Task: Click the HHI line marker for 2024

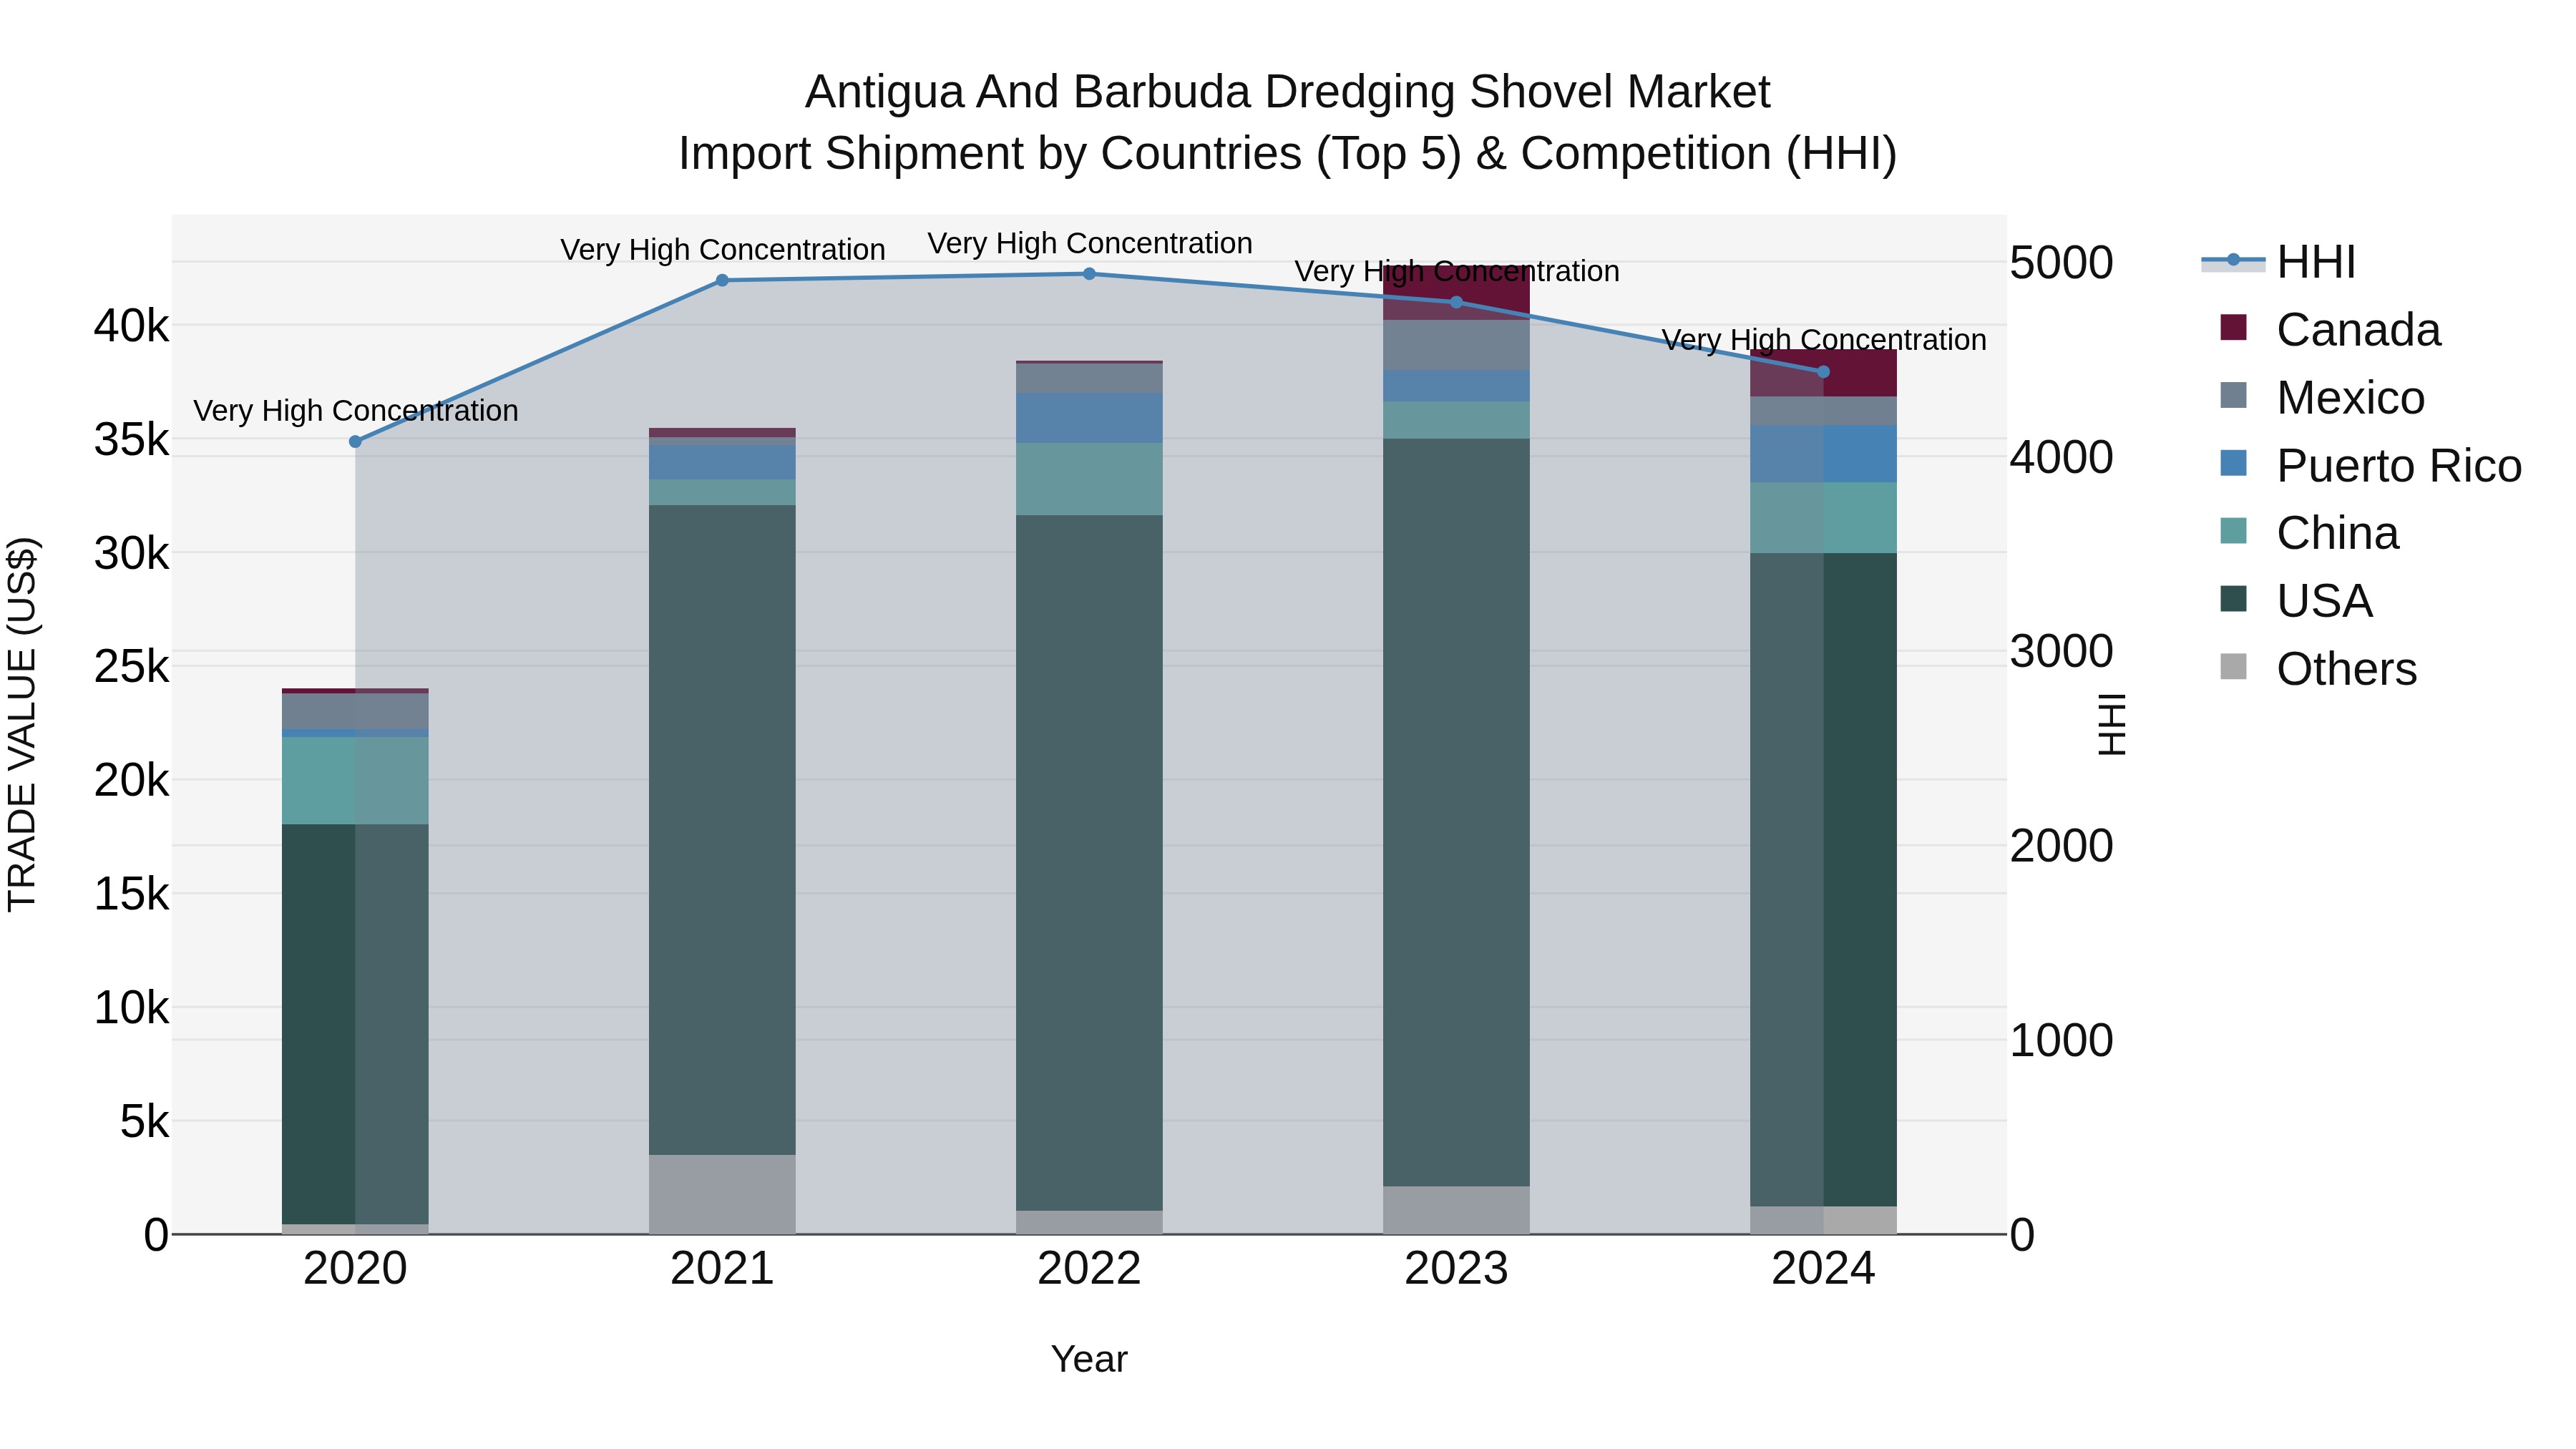Action: [x=1823, y=372]
